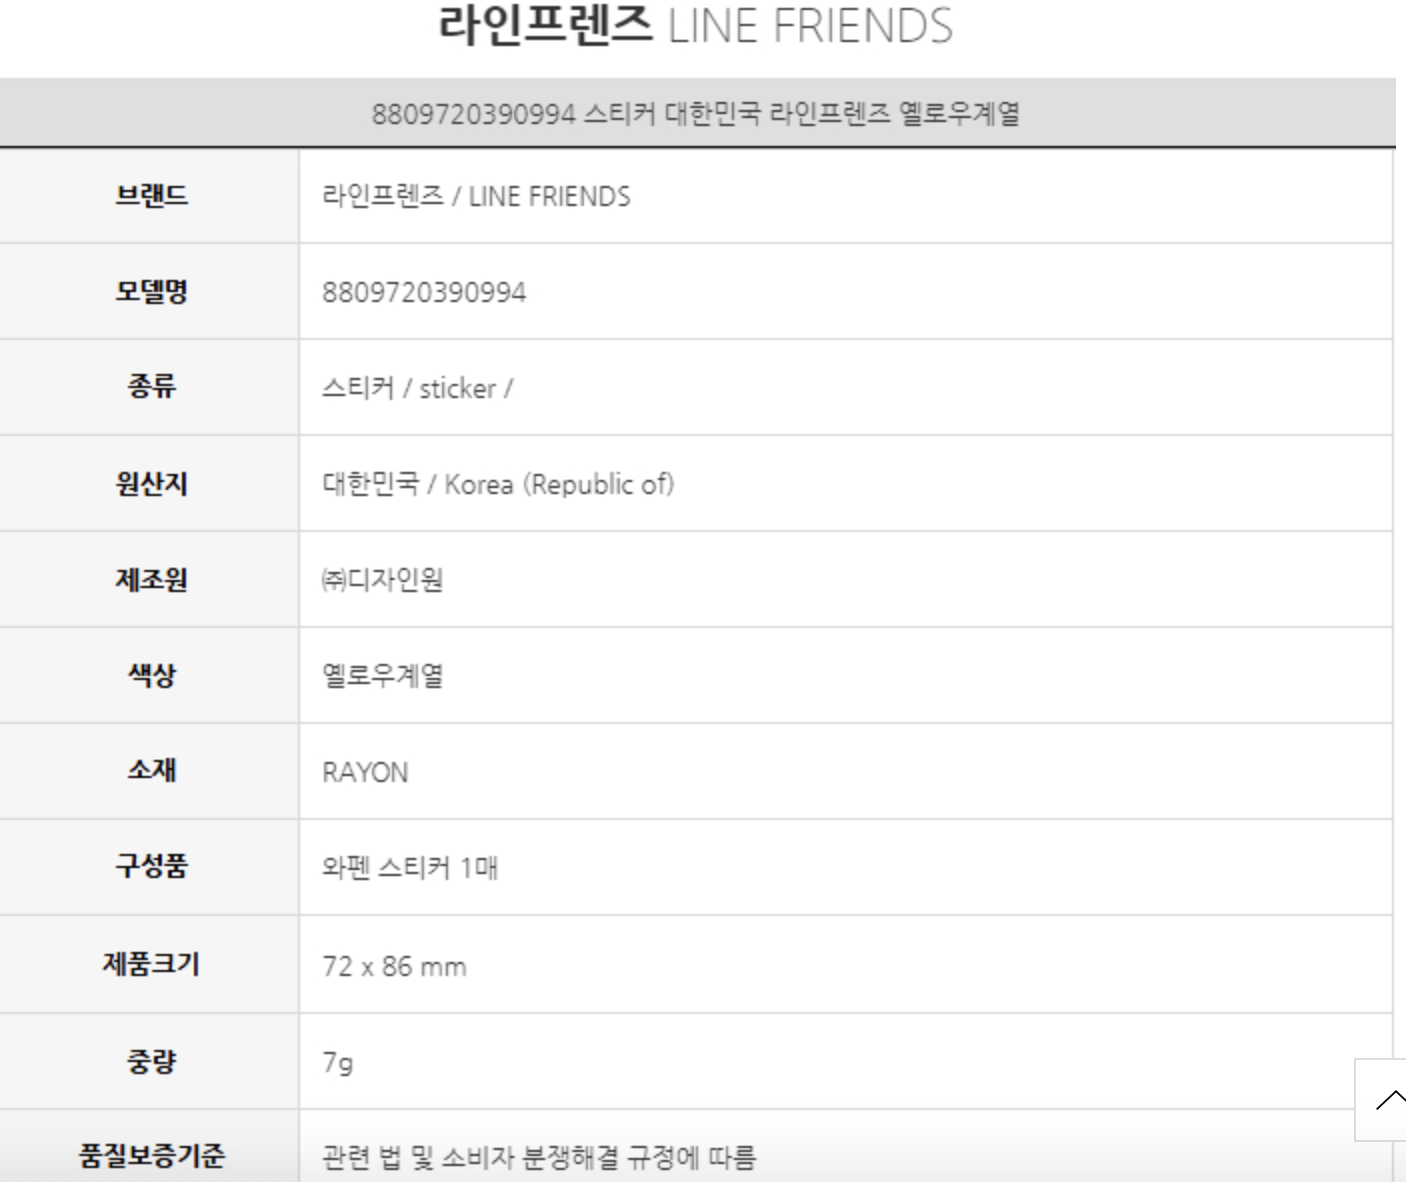Click the brand value 라인프렌즈 / LINE FRIENDS

476,197
